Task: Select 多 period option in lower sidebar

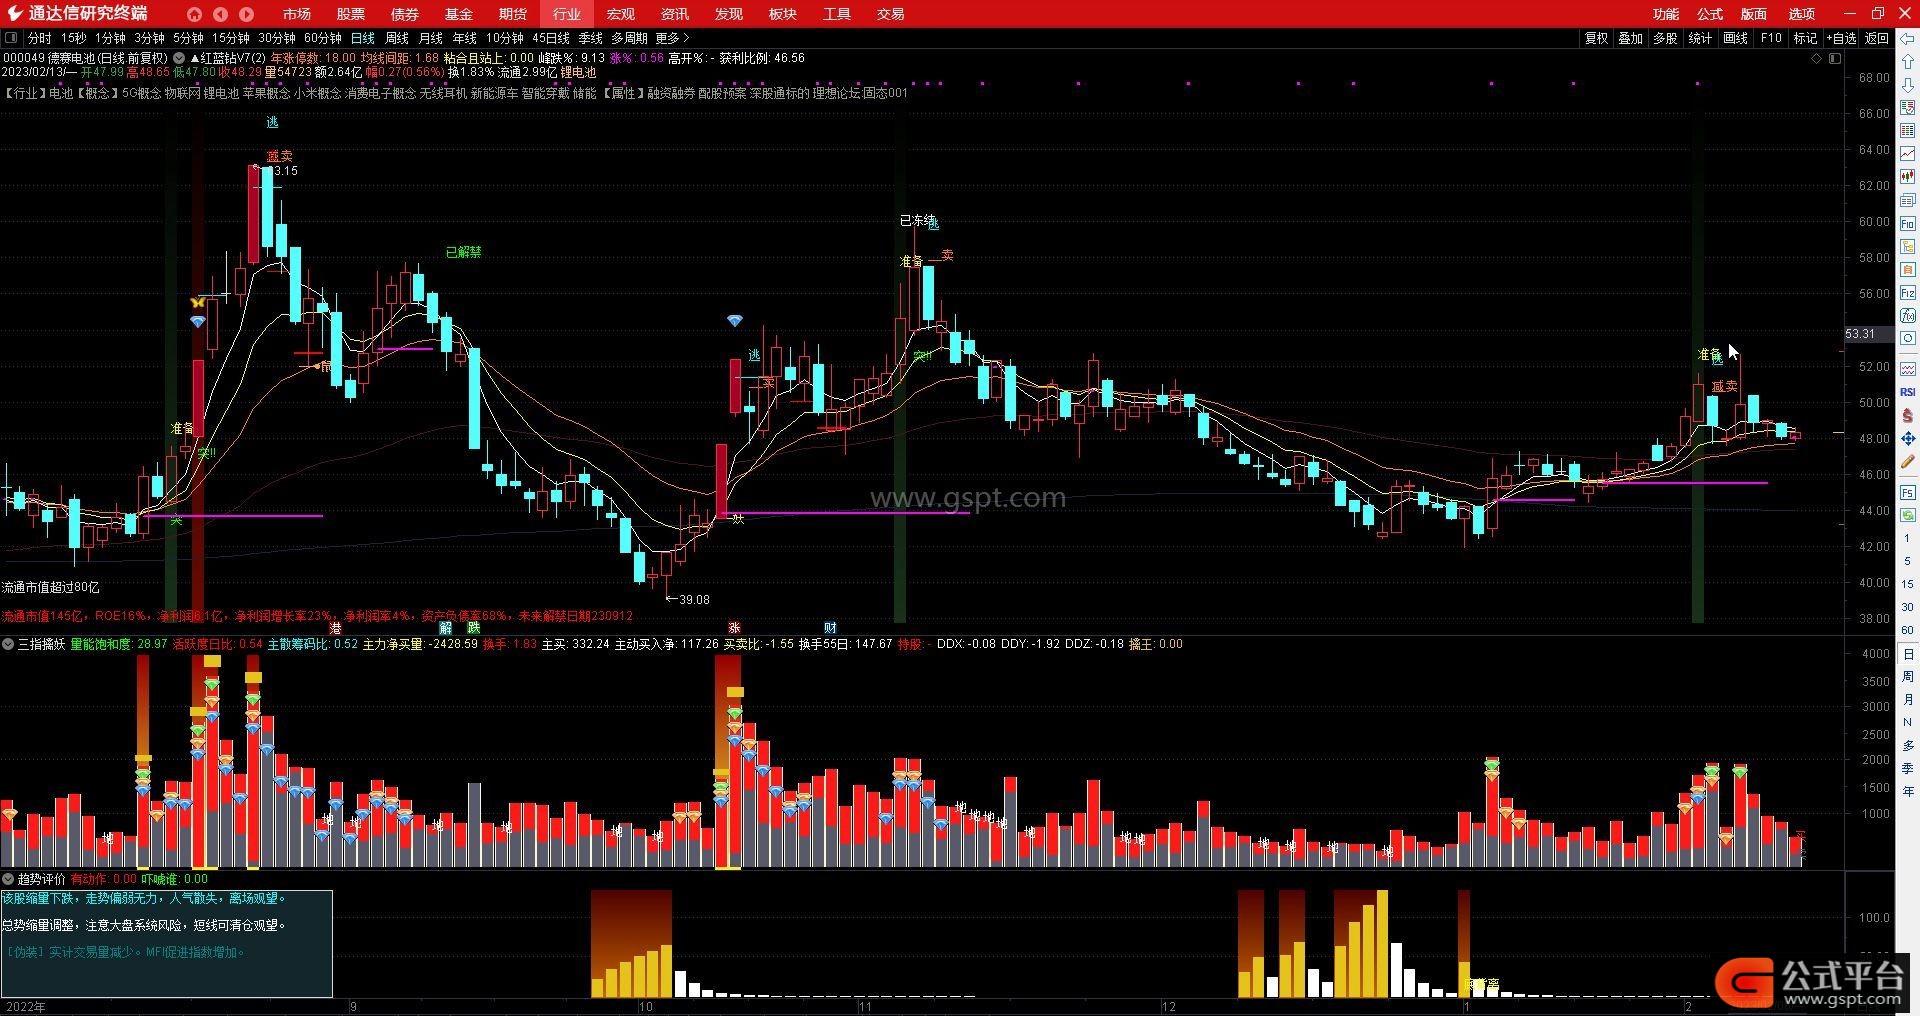Action: coord(1908,745)
